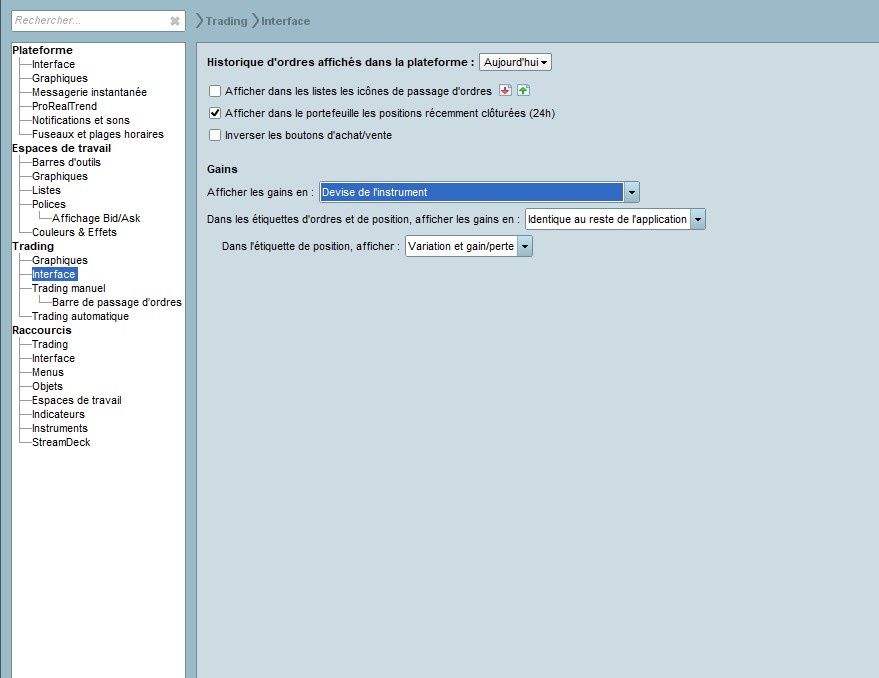Select Espaces de travail category heading
Image resolution: width=879 pixels, height=678 pixels.
[62, 148]
